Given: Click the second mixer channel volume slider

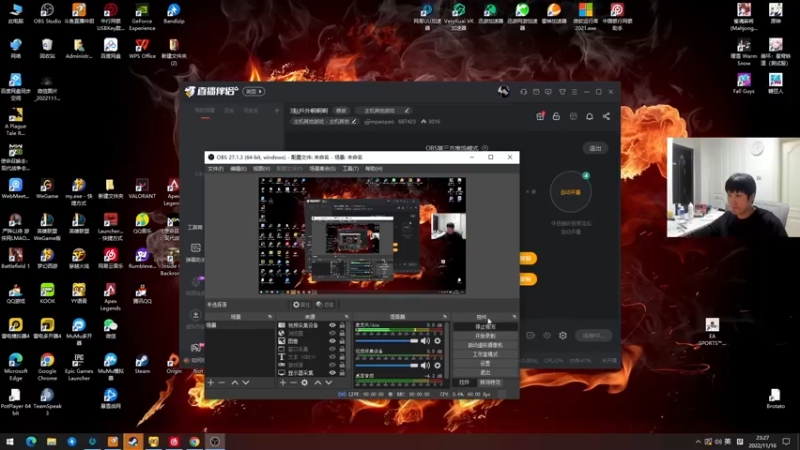Looking at the screenshot, I should tap(387, 365).
